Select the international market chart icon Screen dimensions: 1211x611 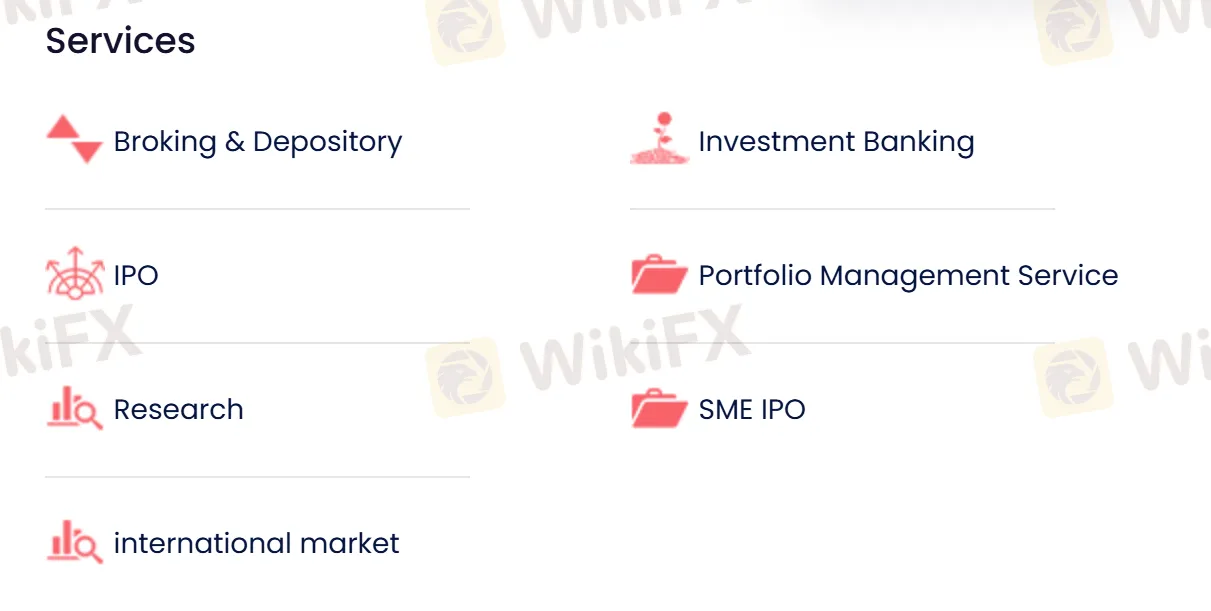pyautogui.click(x=73, y=543)
